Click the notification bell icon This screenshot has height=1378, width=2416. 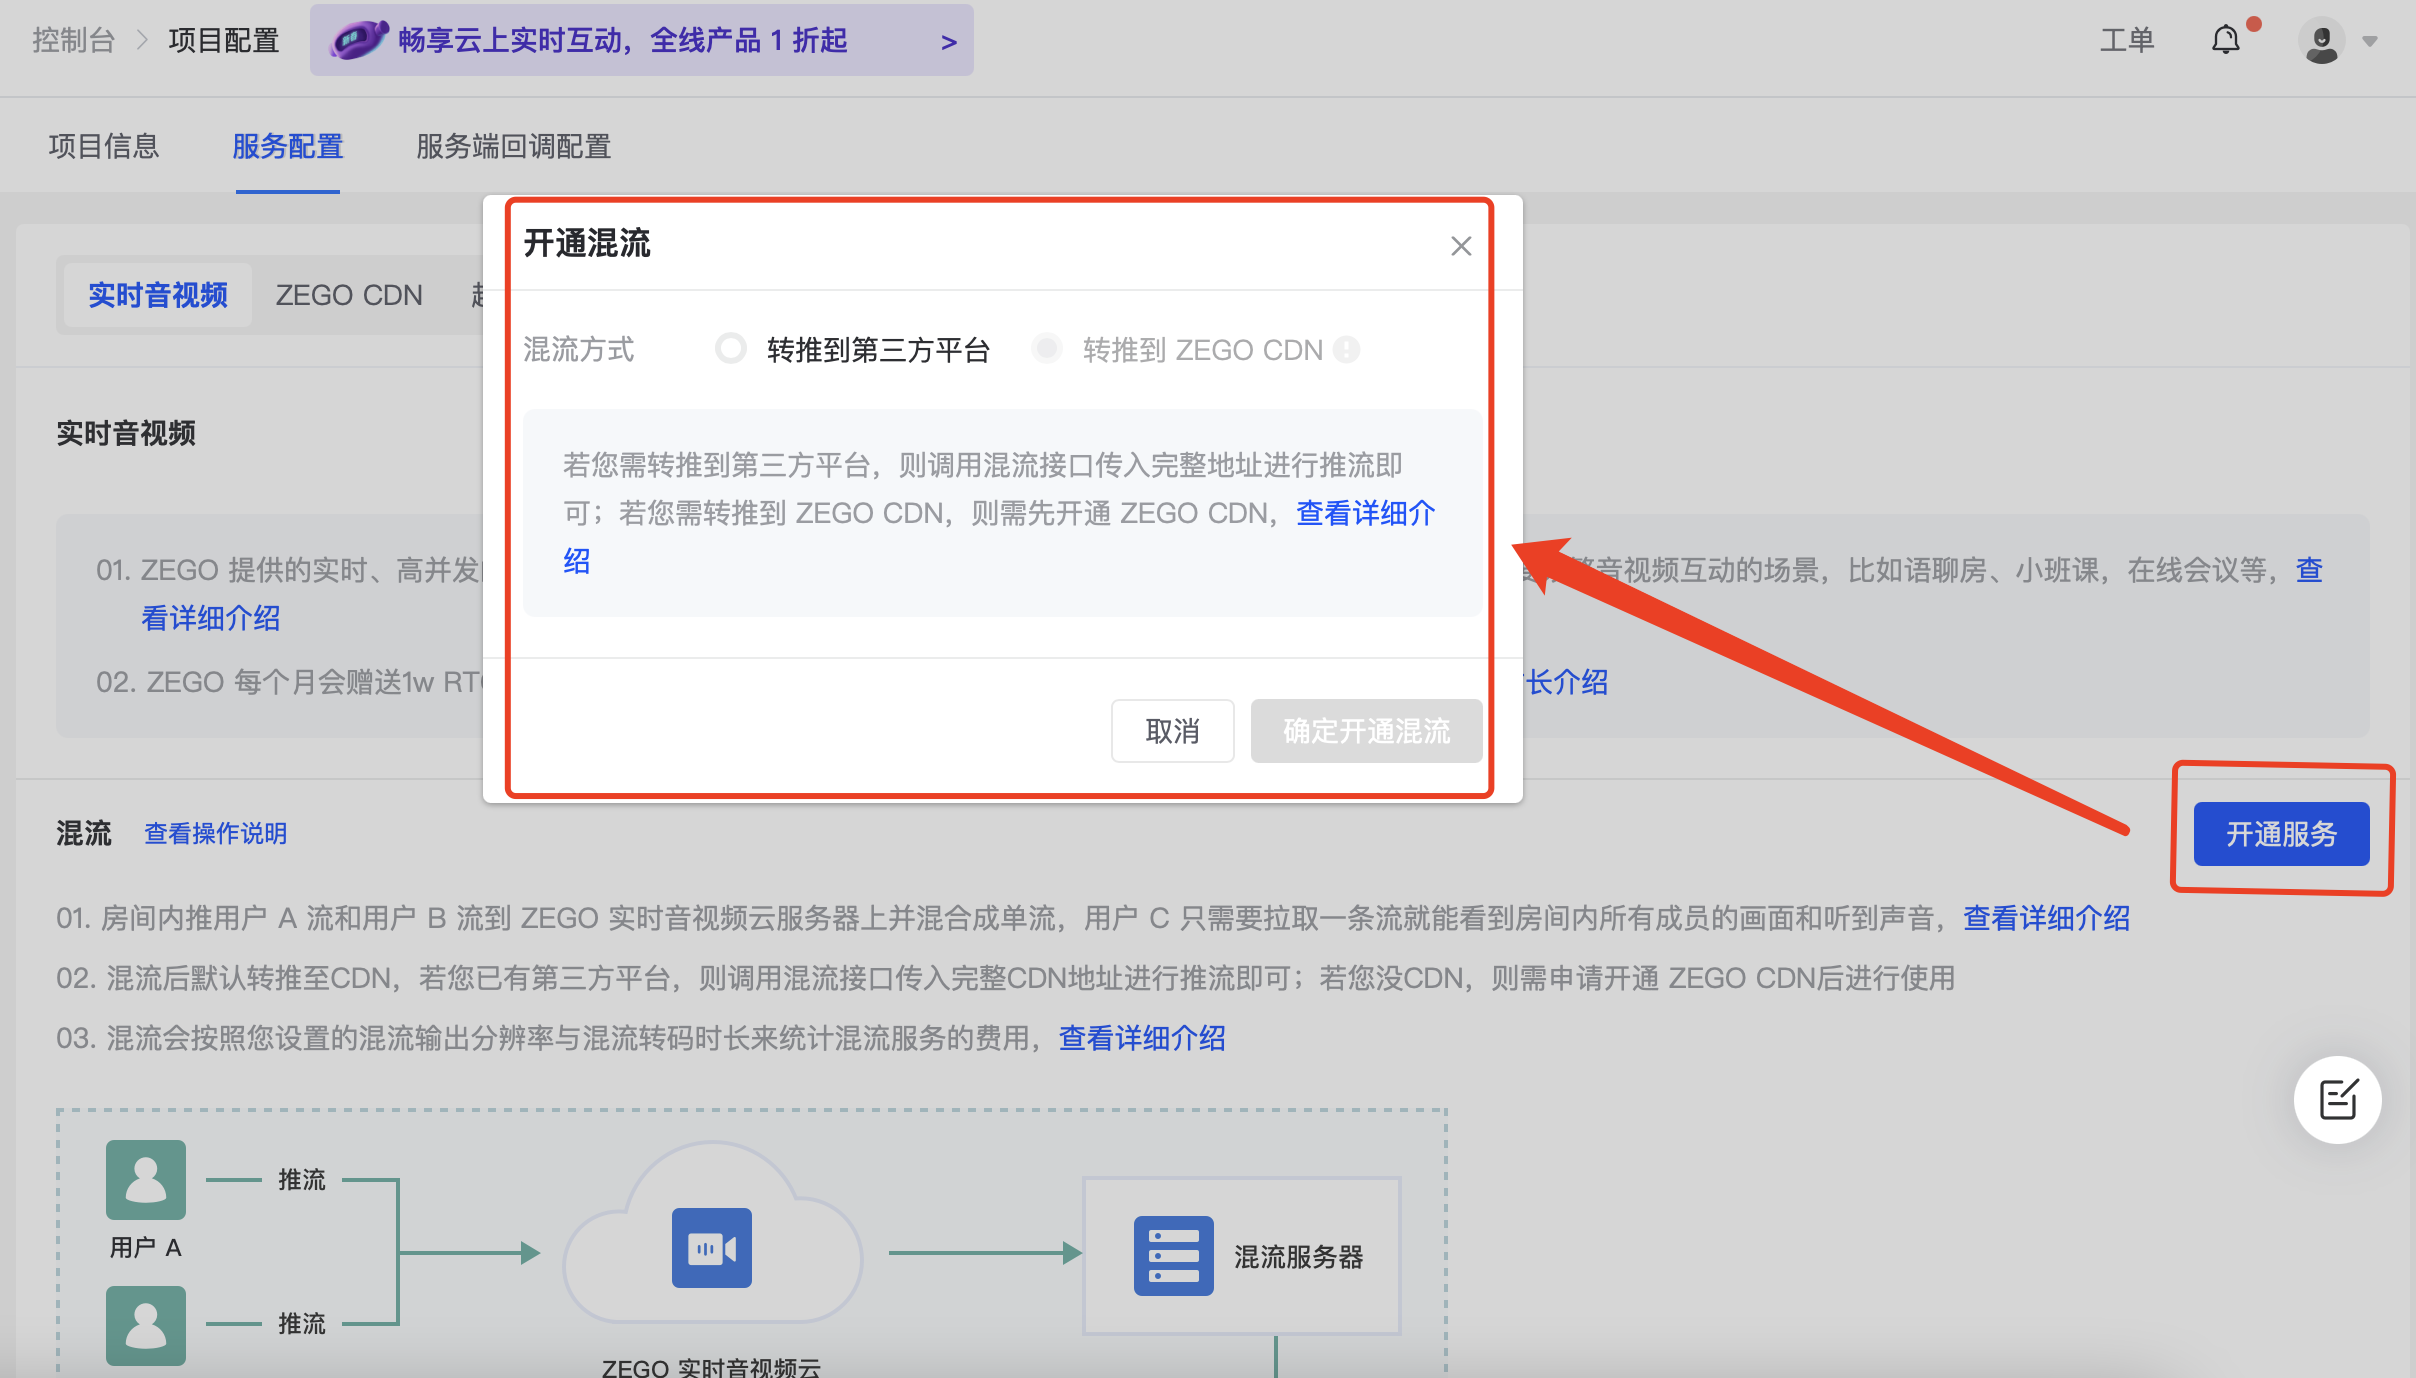(x=2225, y=40)
